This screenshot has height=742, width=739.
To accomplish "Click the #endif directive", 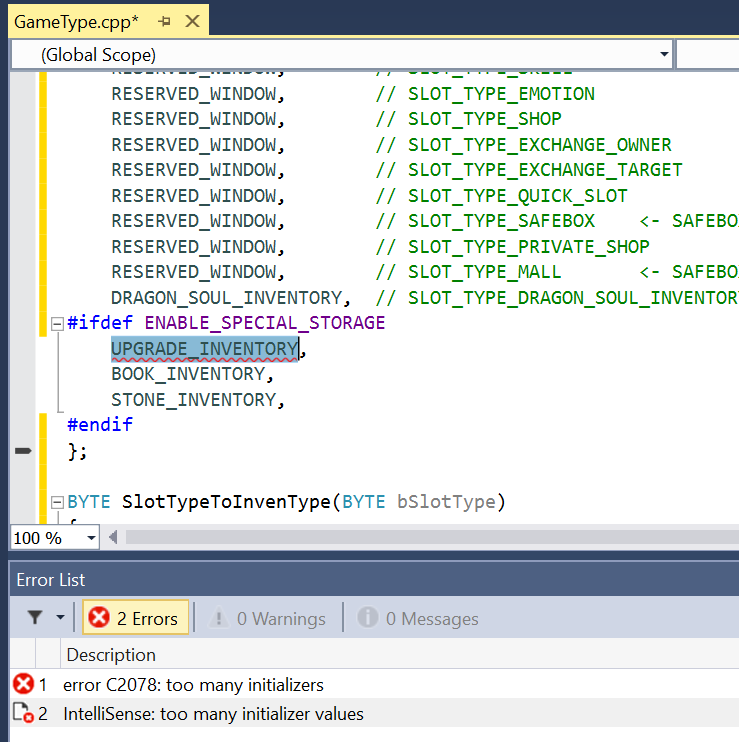I will 100,425.
